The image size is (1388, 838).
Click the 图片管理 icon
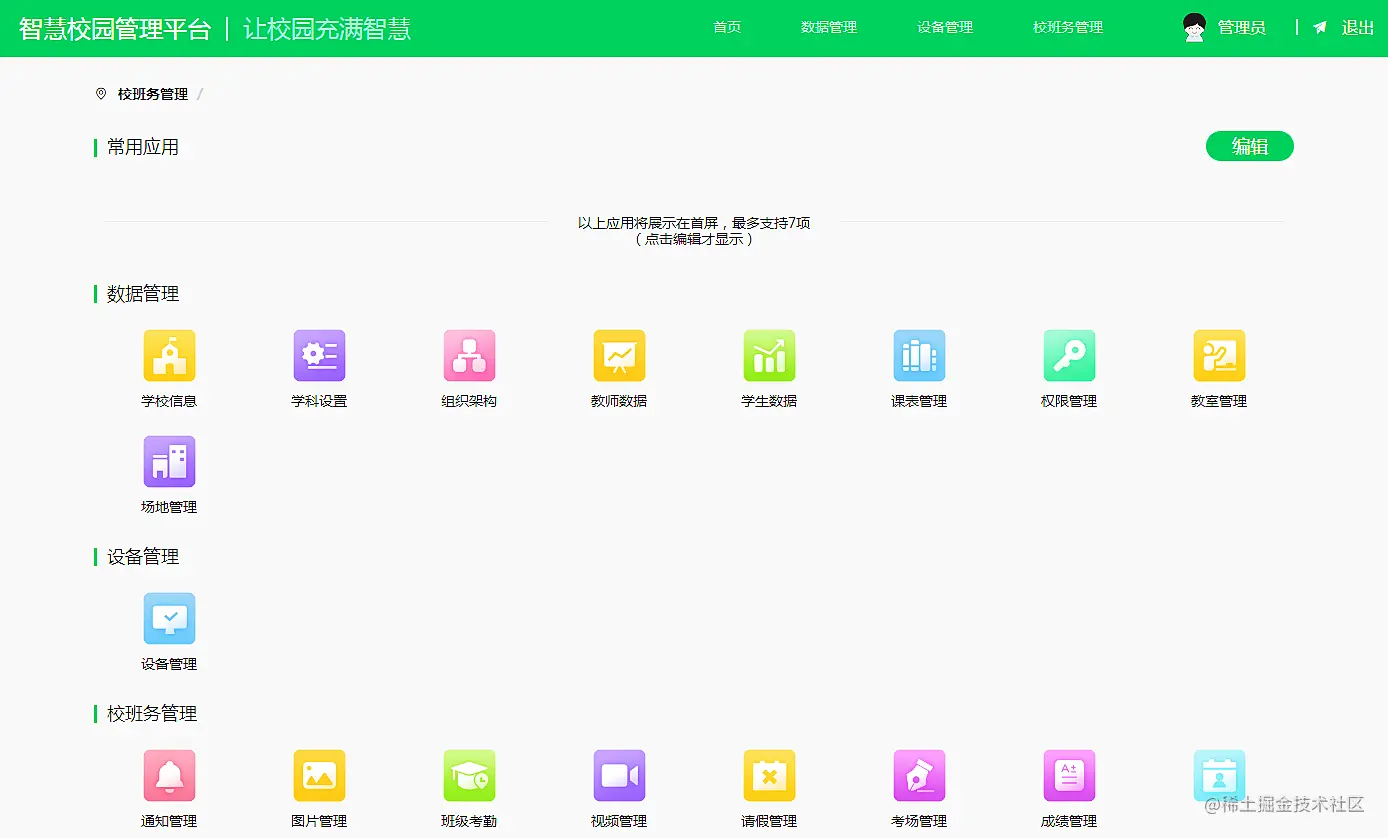pos(319,775)
